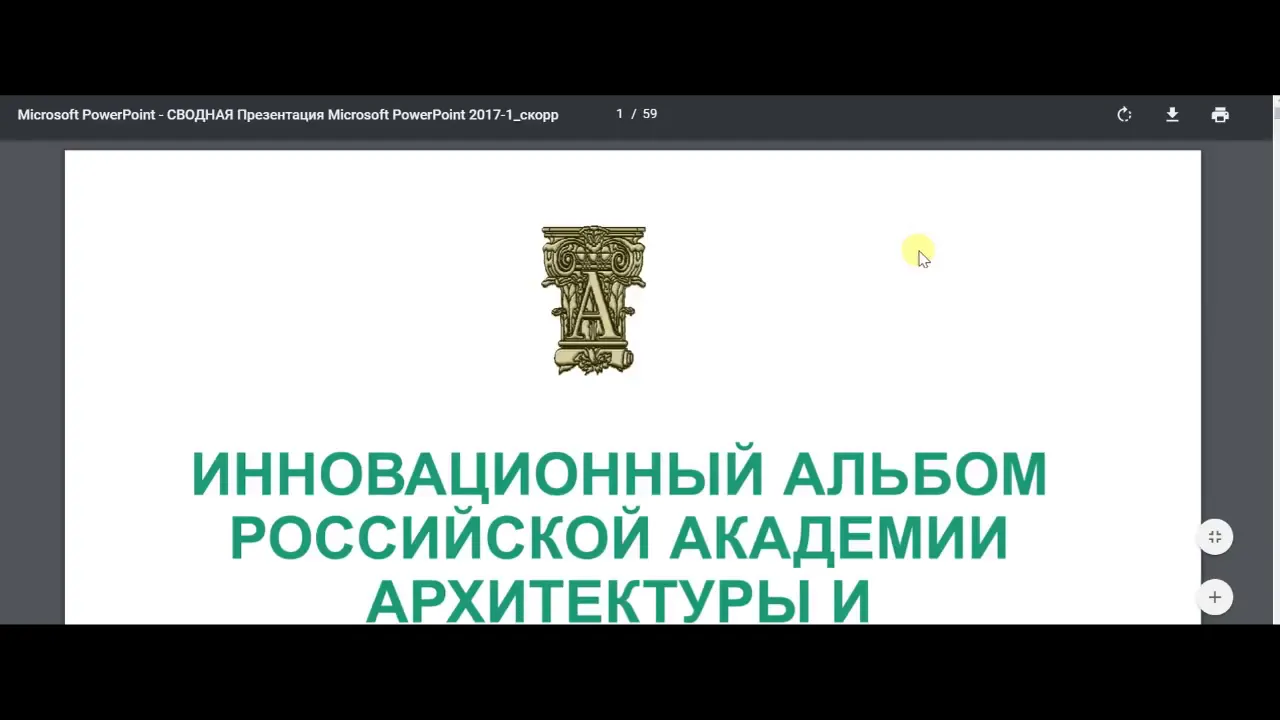Image resolution: width=1280 pixels, height=720 pixels.
Task: Print the presentation document
Action: coord(1220,115)
